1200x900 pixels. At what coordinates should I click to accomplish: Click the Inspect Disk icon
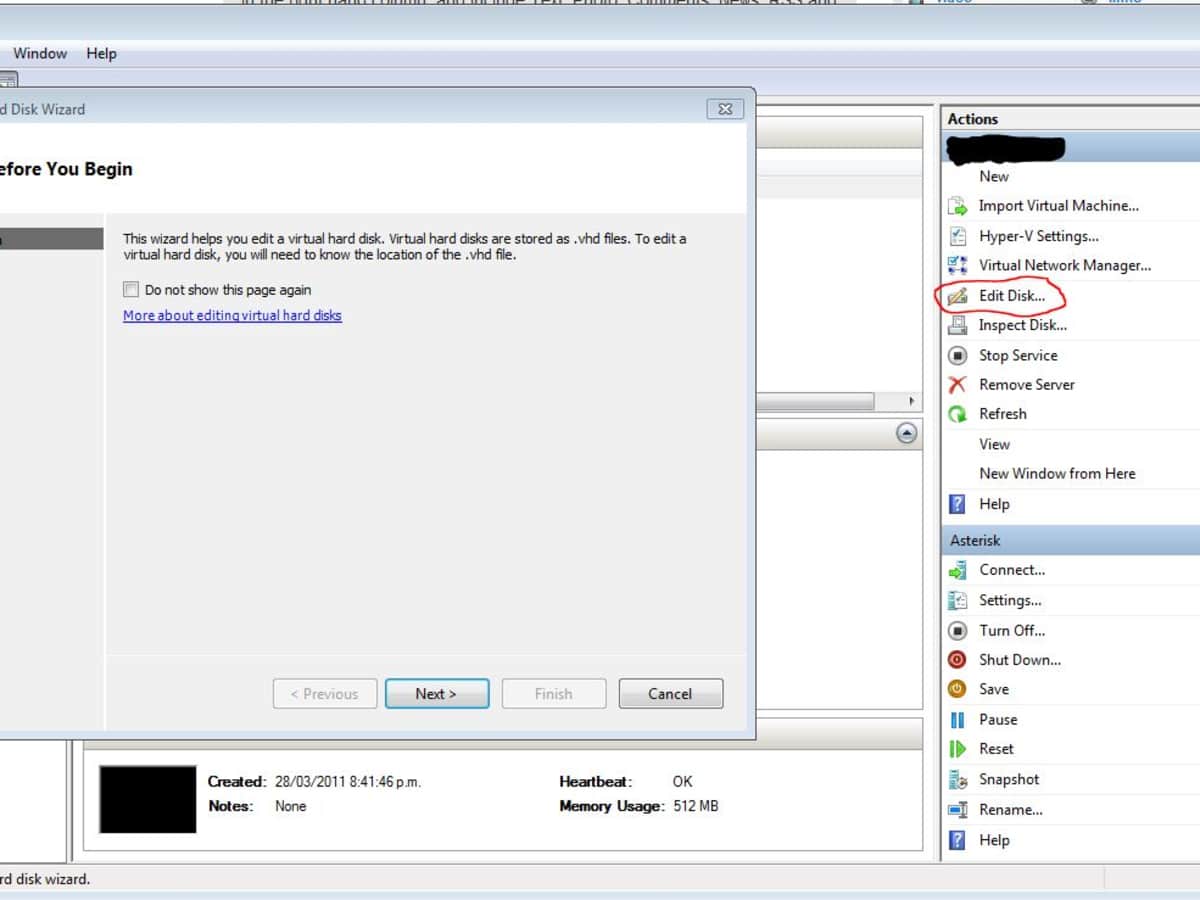point(958,325)
